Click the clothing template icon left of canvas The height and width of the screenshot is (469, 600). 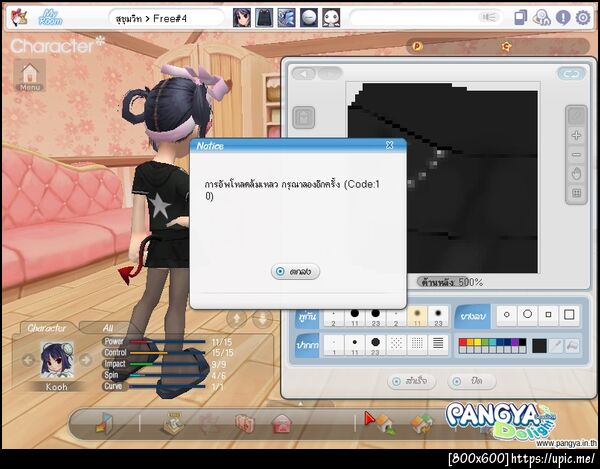pos(304,117)
